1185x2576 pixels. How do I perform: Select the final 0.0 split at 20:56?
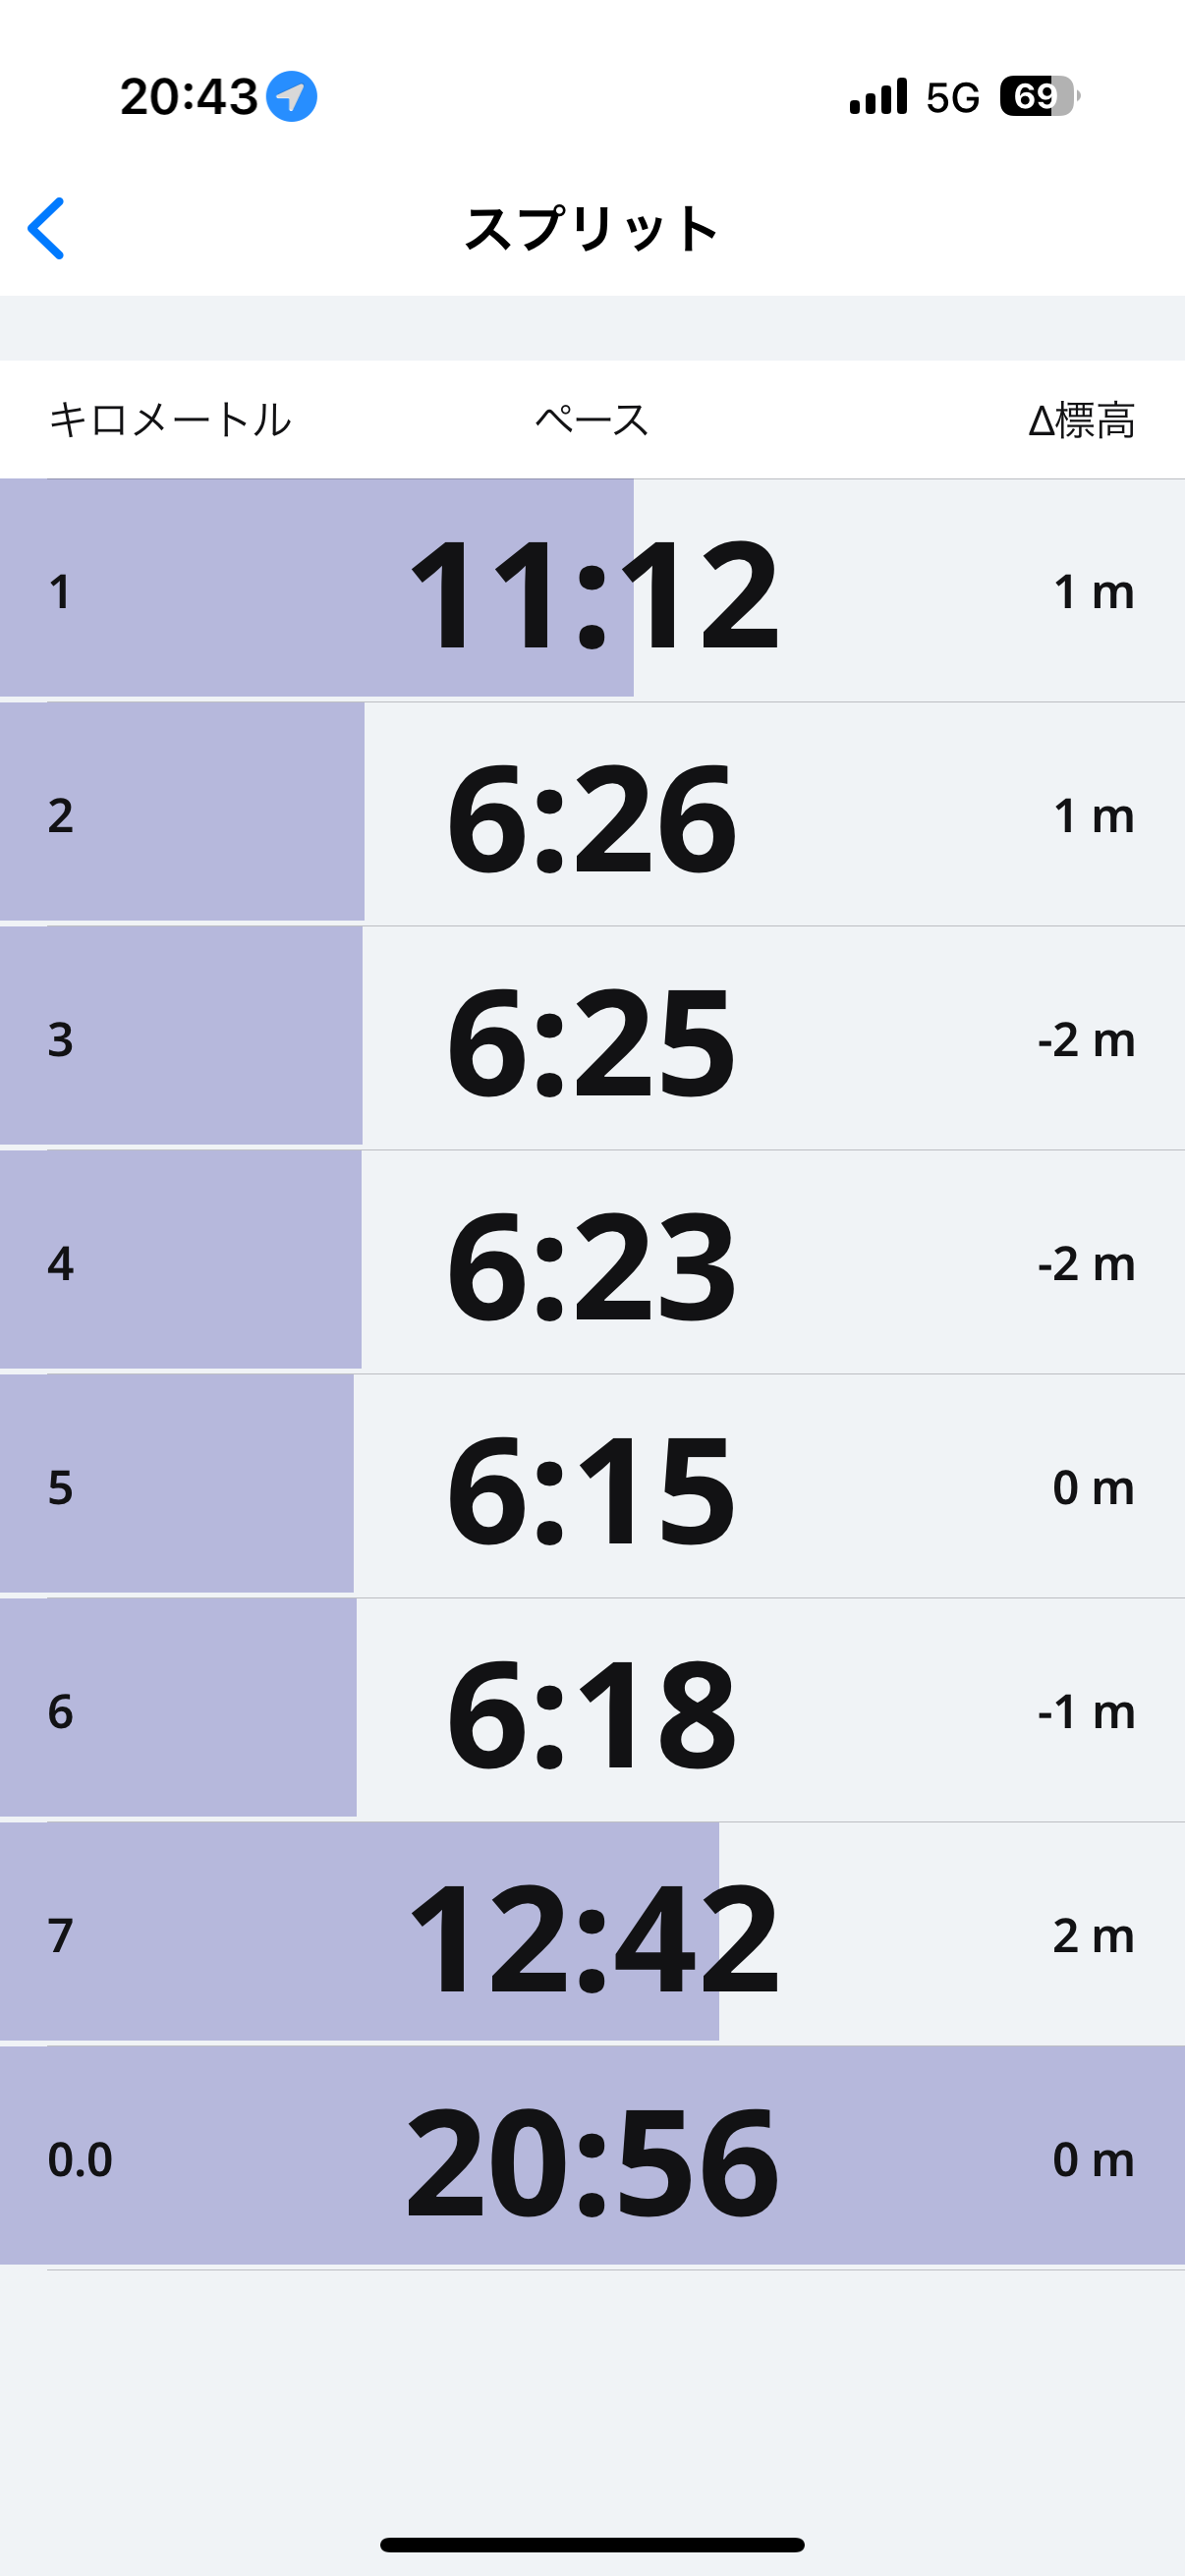(x=592, y=2160)
